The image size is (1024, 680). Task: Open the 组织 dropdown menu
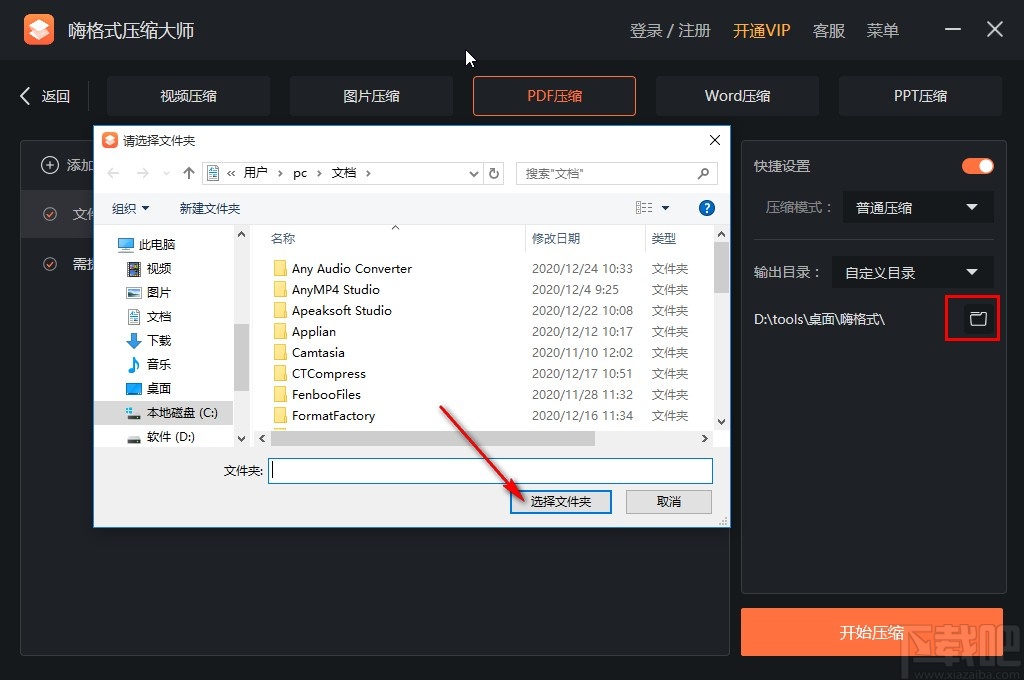[131, 208]
